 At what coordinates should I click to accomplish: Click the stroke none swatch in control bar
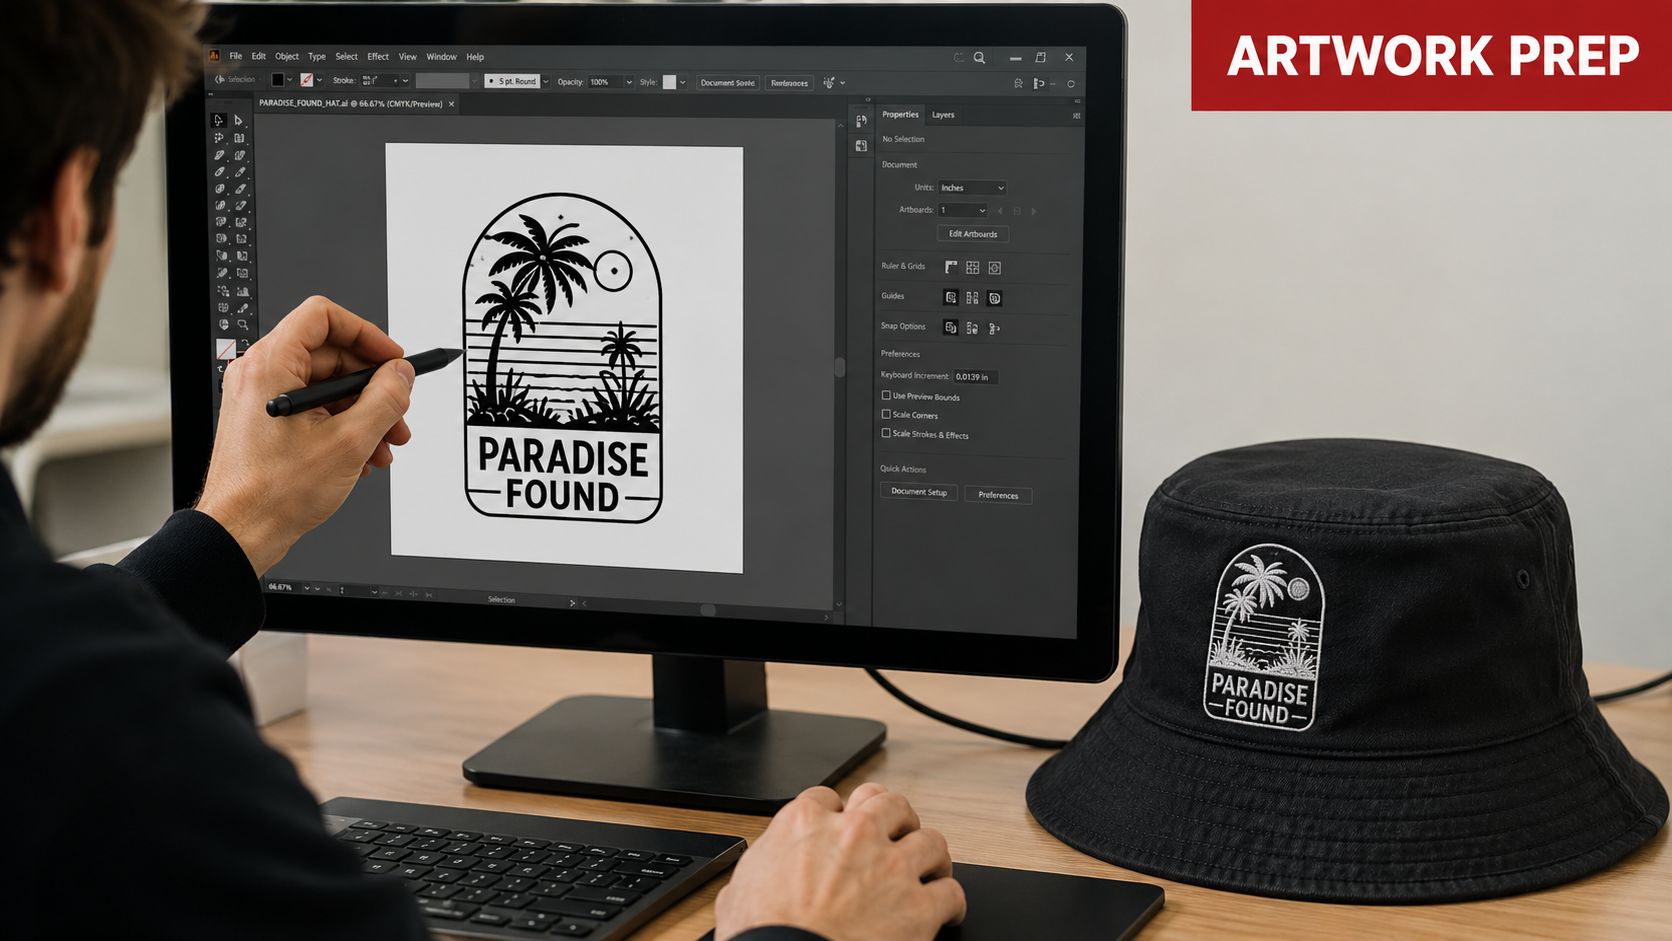point(307,80)
